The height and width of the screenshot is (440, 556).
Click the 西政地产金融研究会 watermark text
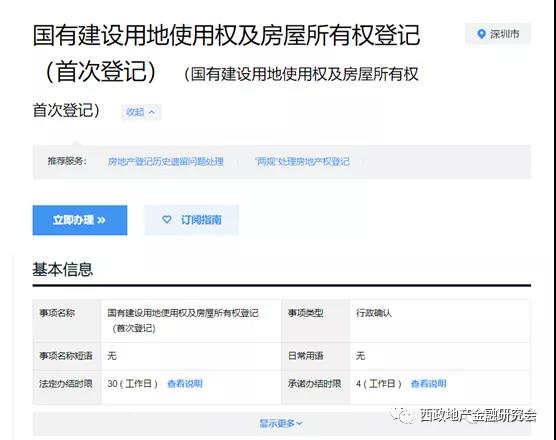(x=478, y=415)
